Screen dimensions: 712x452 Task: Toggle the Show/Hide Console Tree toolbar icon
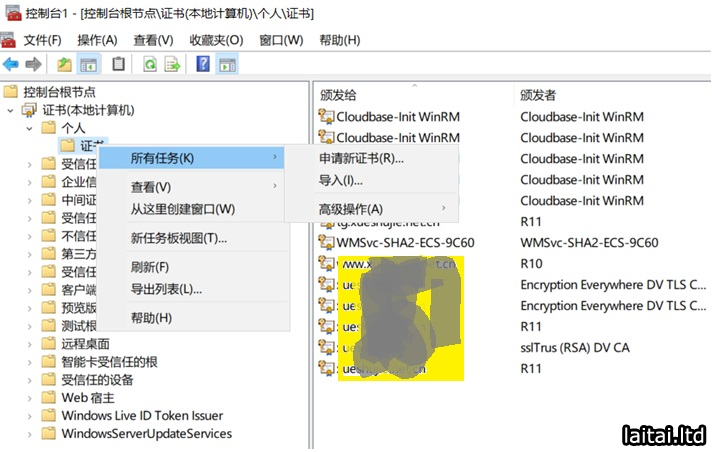coord(89,64)
